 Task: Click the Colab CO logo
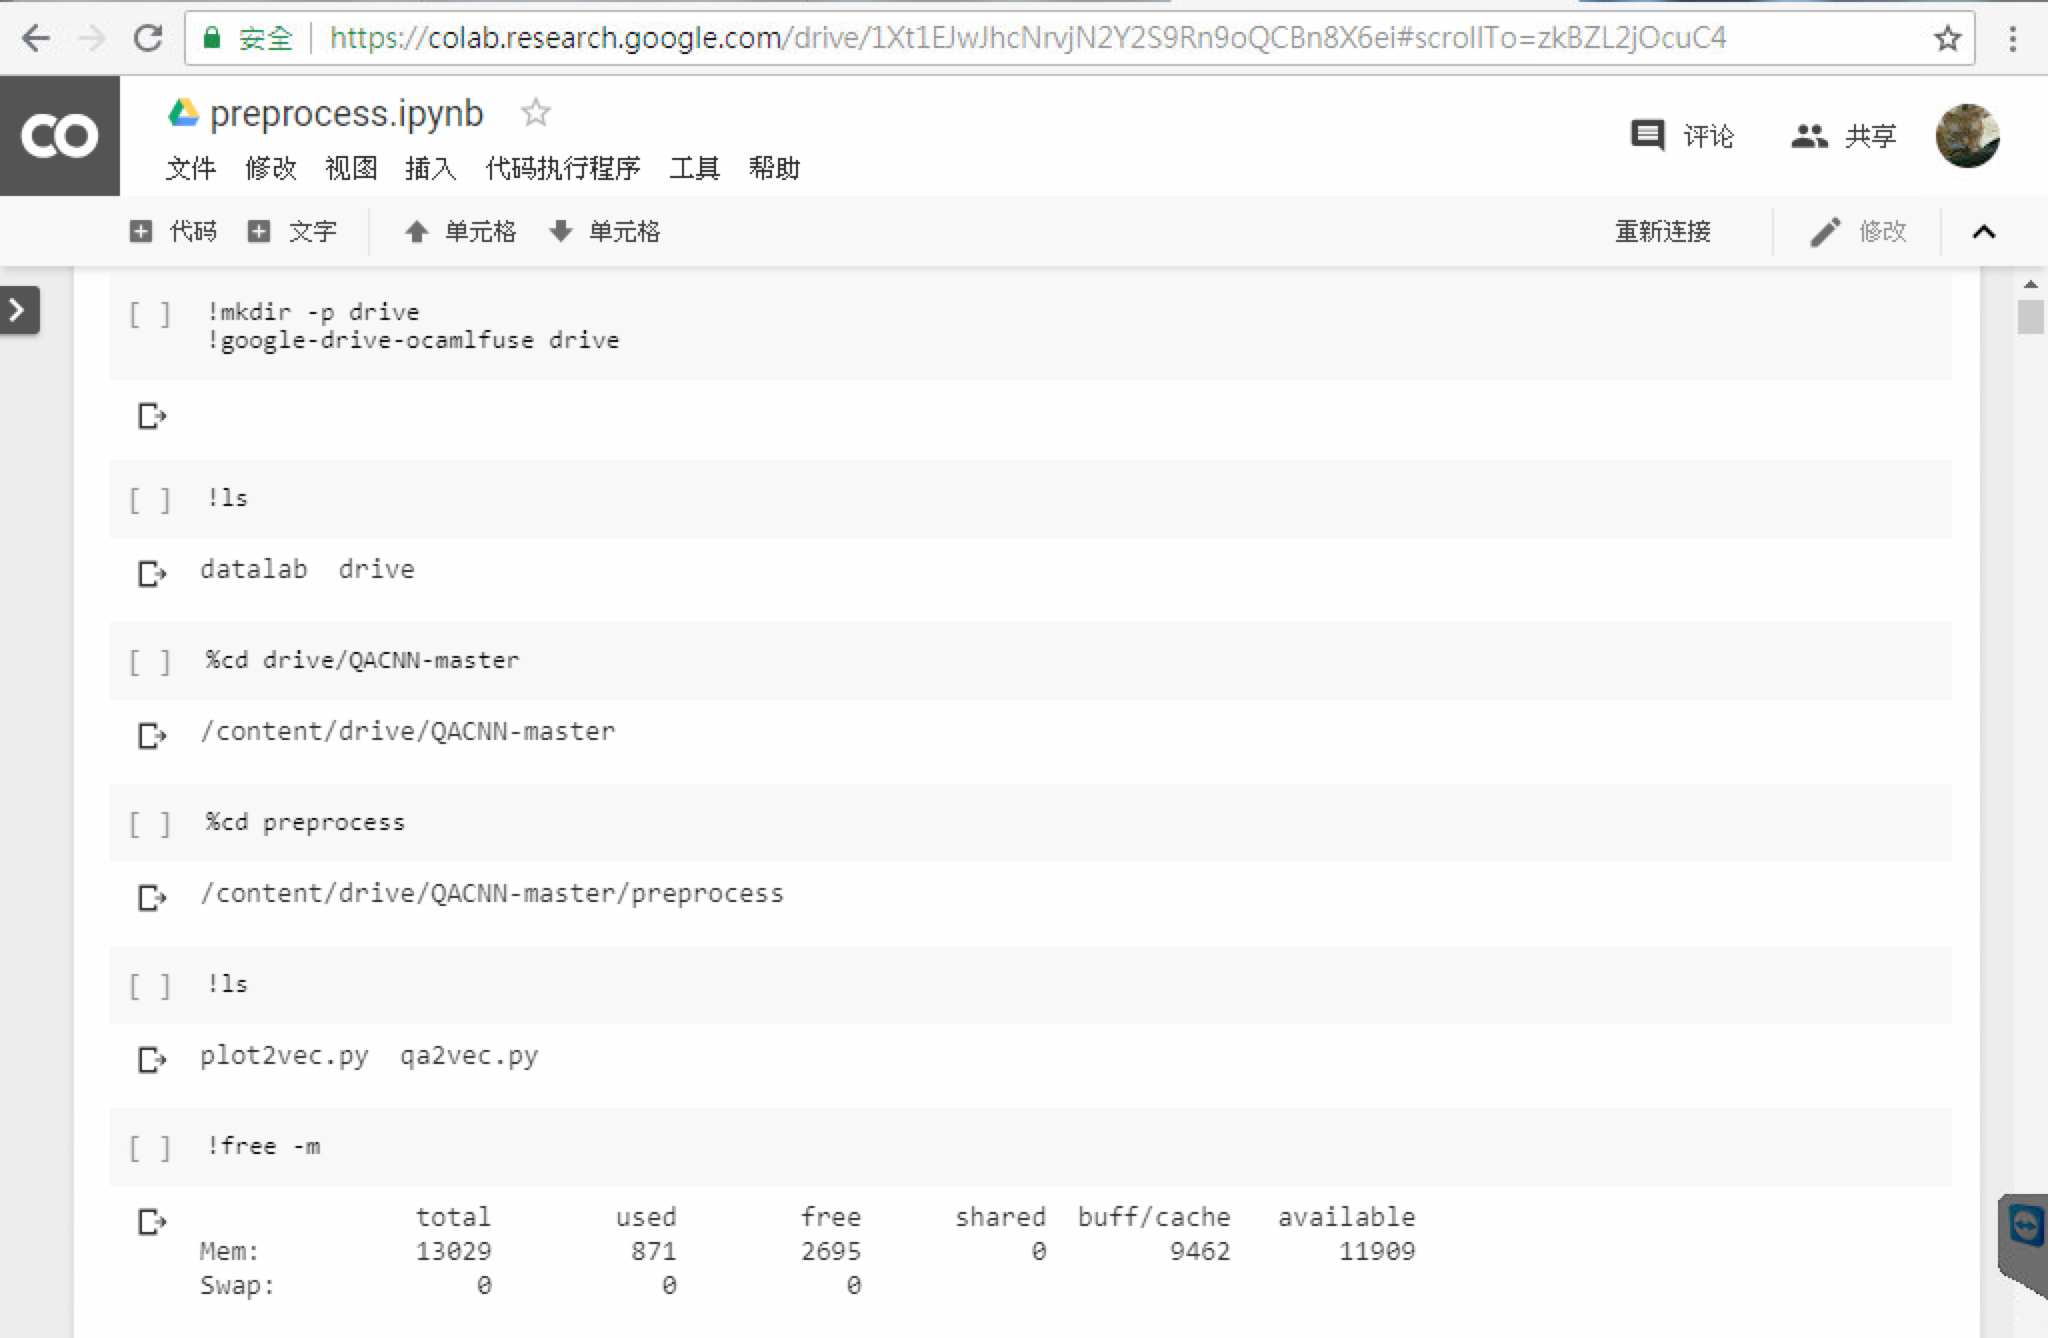[60, 136]
